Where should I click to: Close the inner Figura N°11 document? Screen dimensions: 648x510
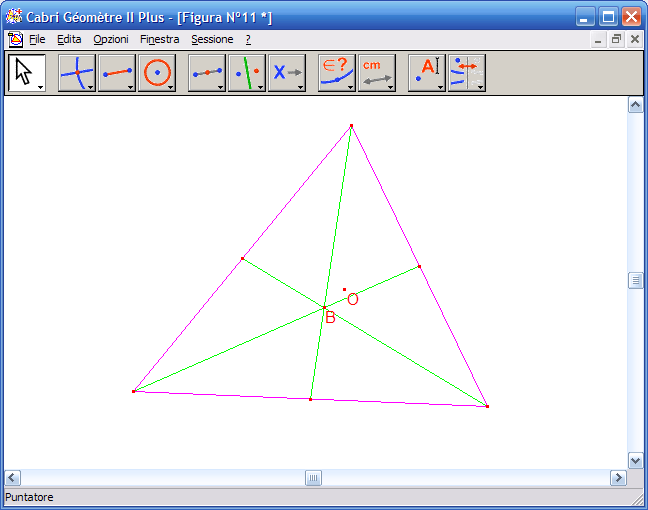635,40
